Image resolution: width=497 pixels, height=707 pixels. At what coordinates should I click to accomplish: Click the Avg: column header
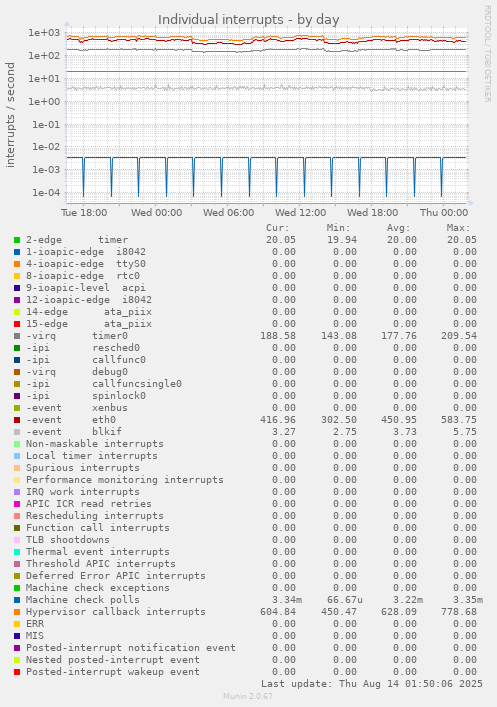[399, 228]
